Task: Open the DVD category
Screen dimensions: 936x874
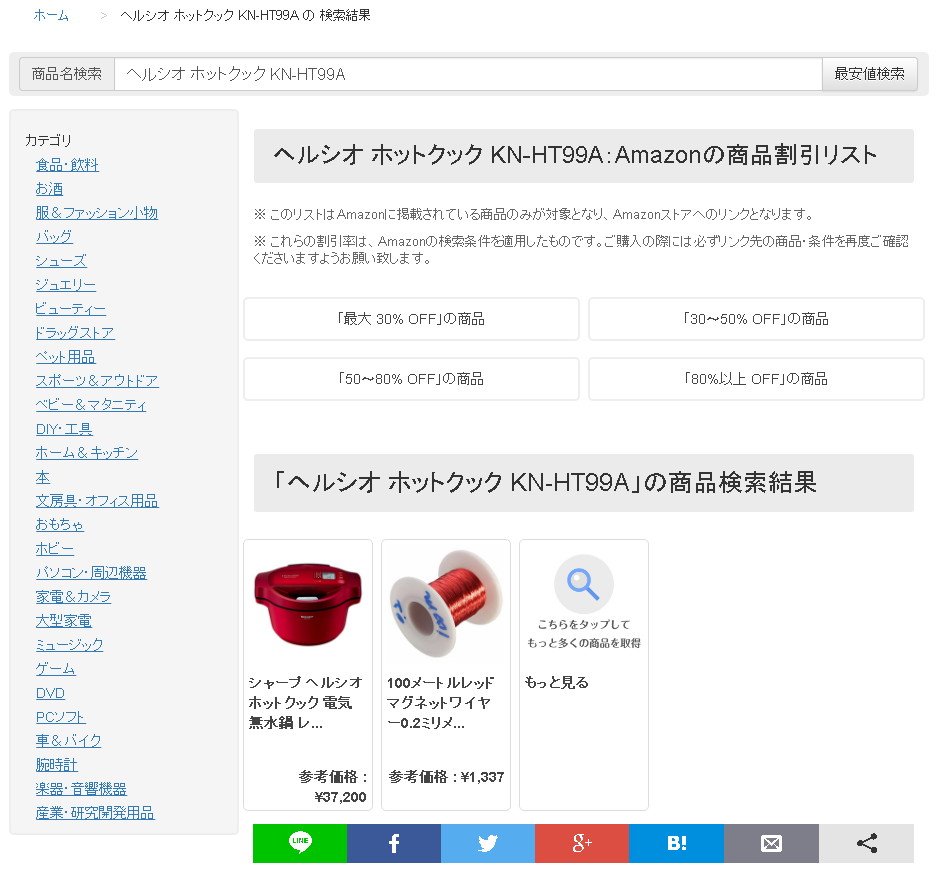Action: click(x=50, y=693)
